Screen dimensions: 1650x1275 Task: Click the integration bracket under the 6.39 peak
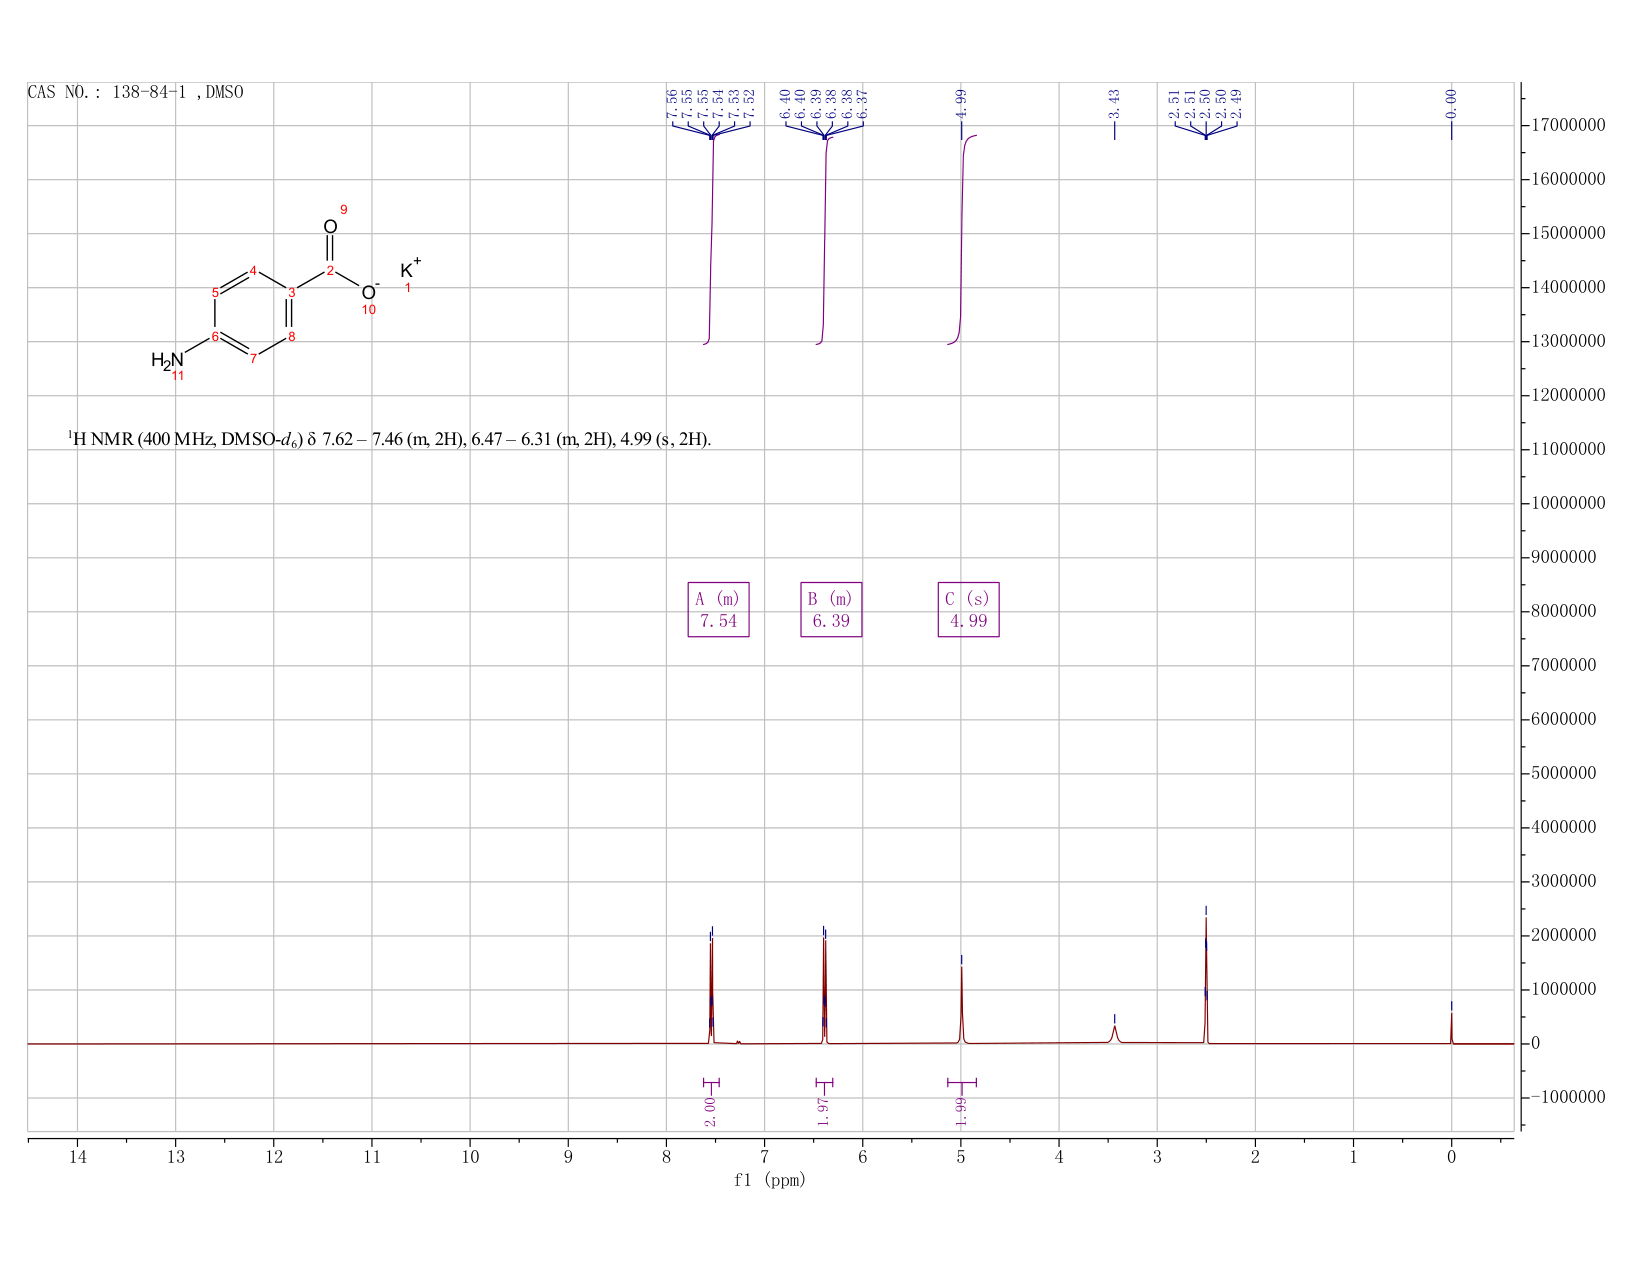click(x=824, y=1082)
